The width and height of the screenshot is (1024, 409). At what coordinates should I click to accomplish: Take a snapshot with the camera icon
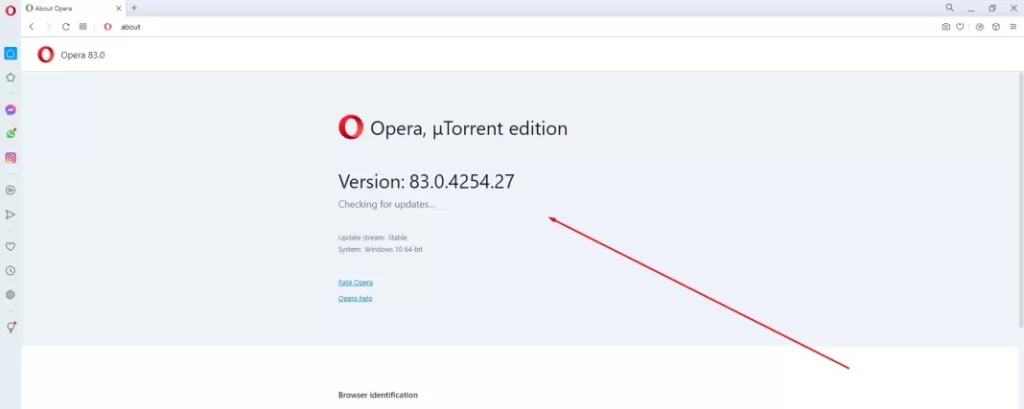pyautogui.click(x=946, y=27)
